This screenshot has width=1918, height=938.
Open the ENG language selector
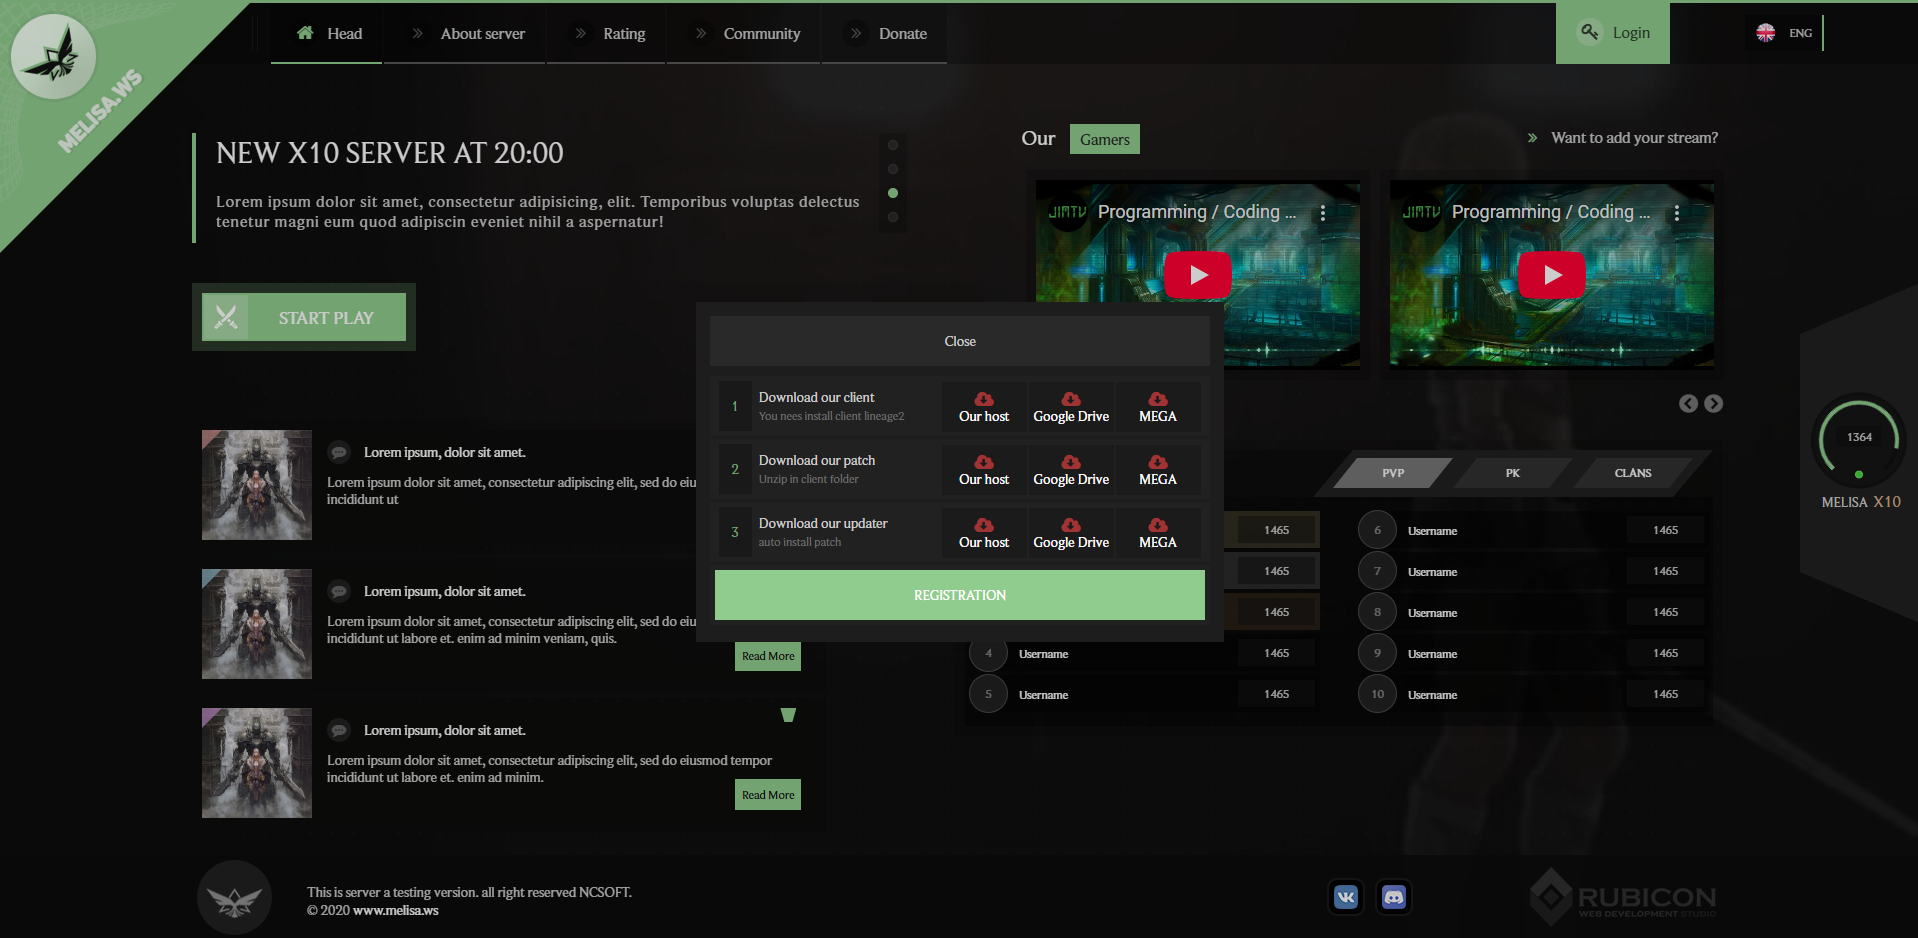pyautogui.click(x=1786, y=33)
